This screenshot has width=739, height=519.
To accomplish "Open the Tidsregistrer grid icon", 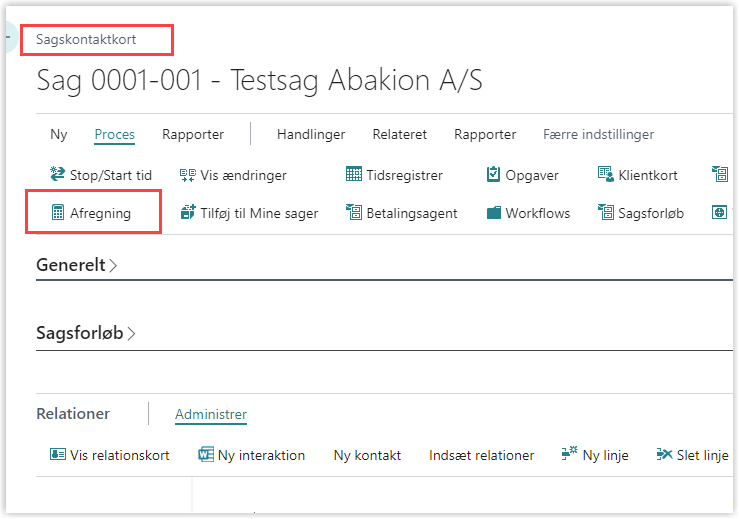I will [354, 175].
